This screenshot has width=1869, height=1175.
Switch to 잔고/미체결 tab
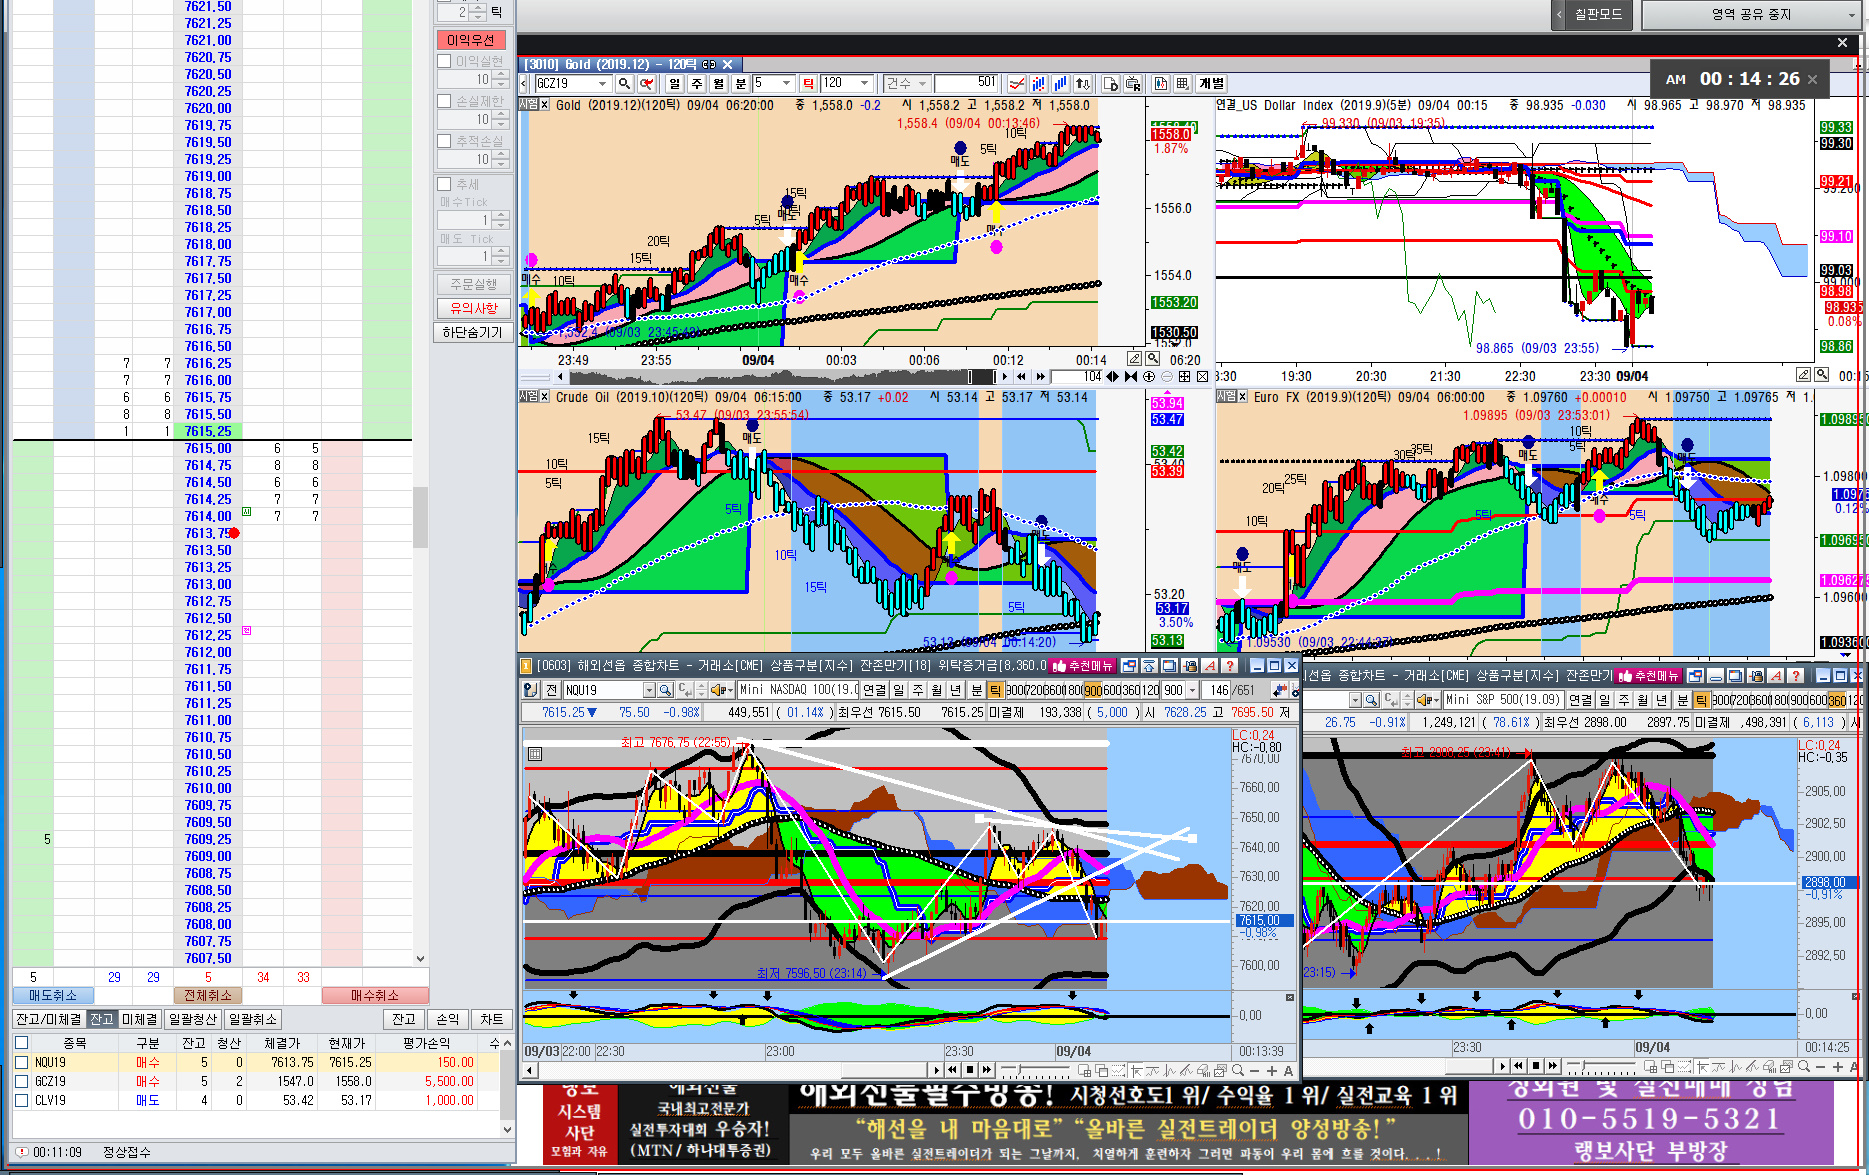point(49,1019)
